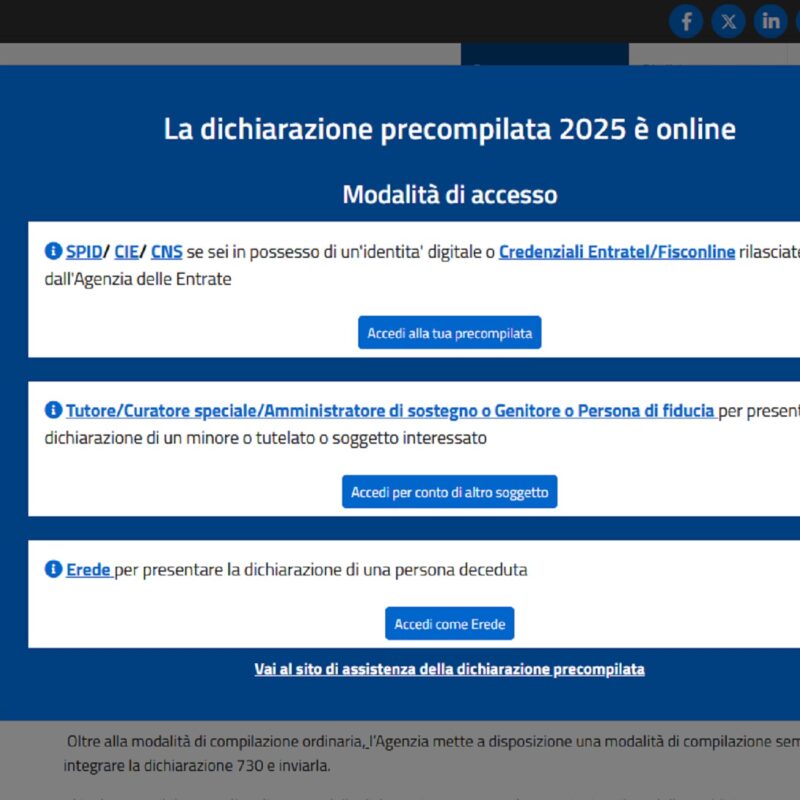The width and height of the screenshot is (800, 800).
Task: Click the 'Accedi alla tua precompilata' button
Action: pyautogui.click(x=449, y=333)
